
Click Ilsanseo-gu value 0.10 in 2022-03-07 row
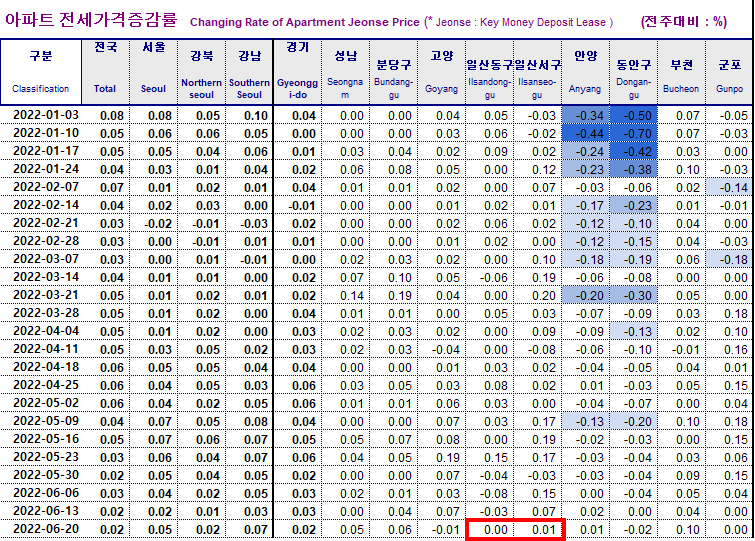tap(544, 260)
